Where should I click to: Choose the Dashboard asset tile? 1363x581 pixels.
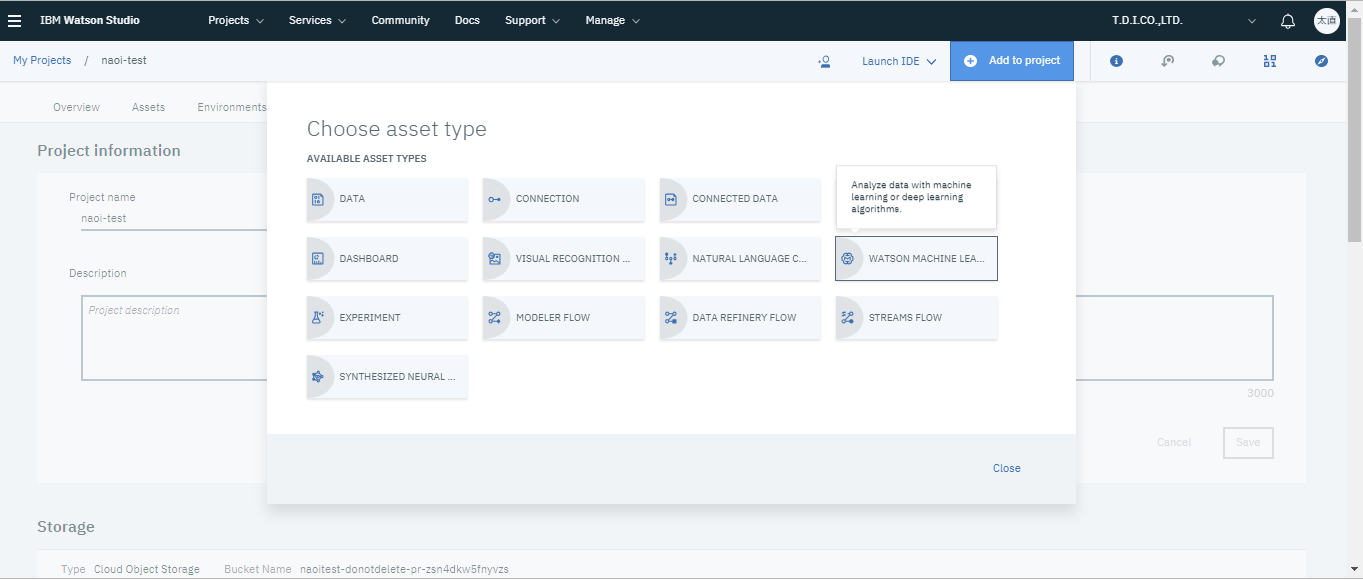(387, 258)
